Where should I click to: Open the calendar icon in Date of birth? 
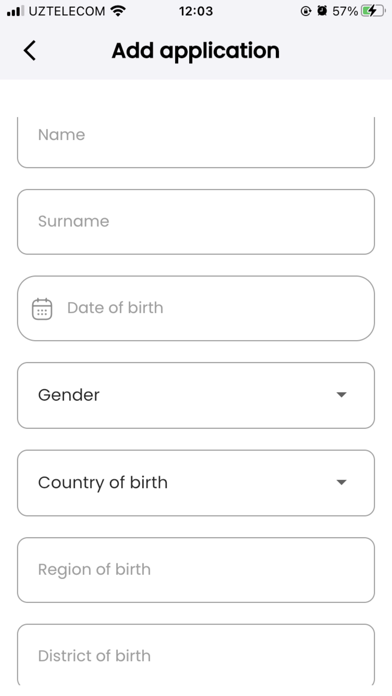(42, 308)
